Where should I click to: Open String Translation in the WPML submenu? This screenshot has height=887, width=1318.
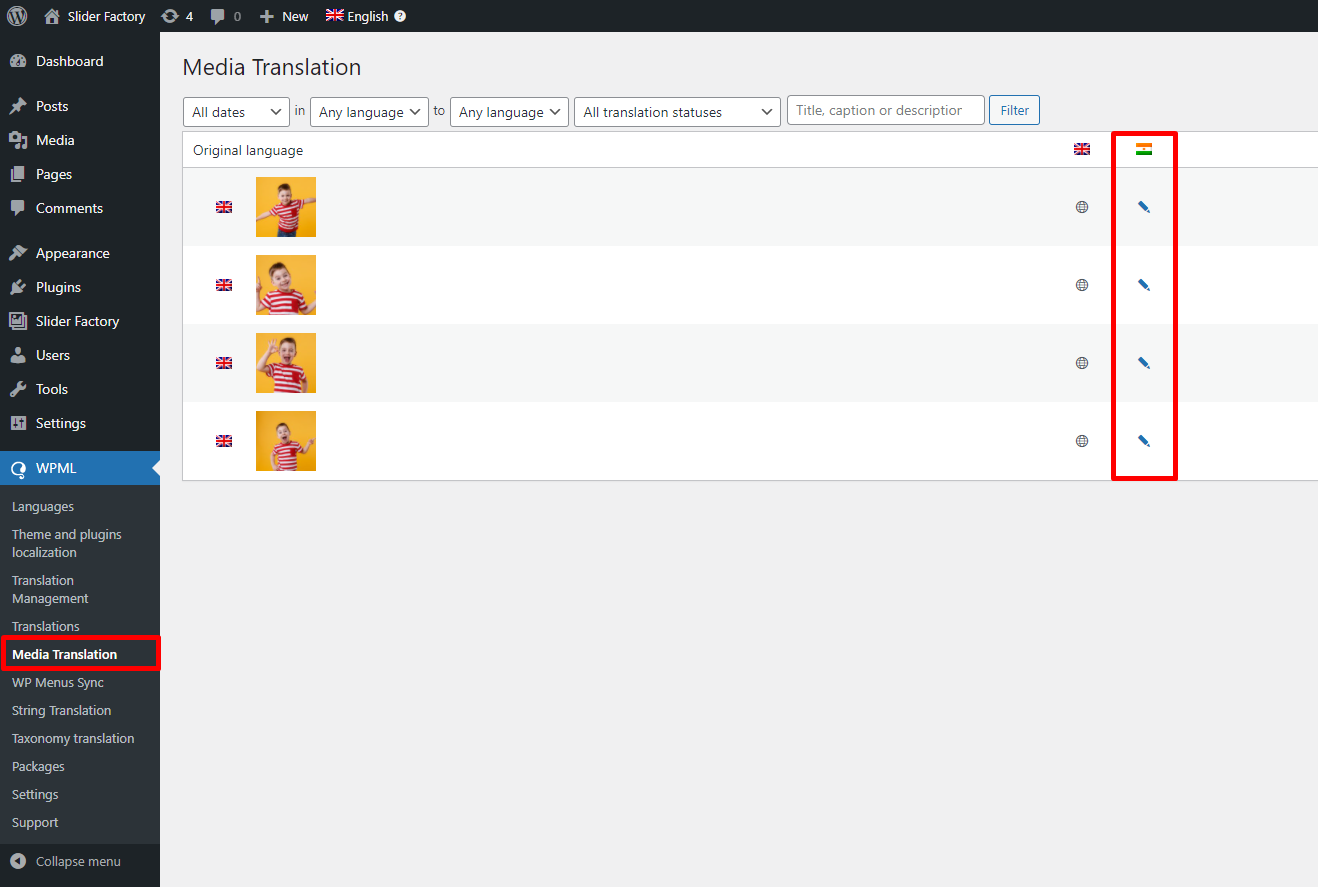point(62,710)
